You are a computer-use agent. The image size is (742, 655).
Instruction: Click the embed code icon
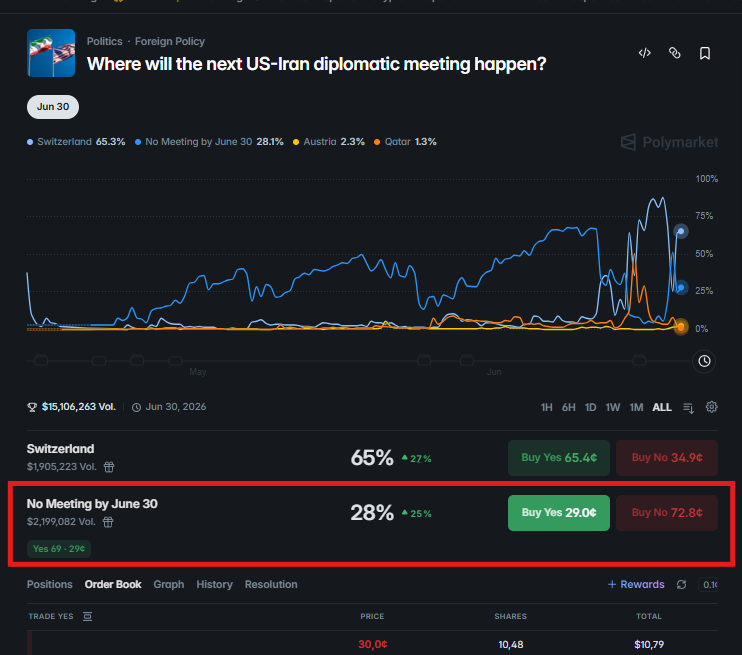645,53
